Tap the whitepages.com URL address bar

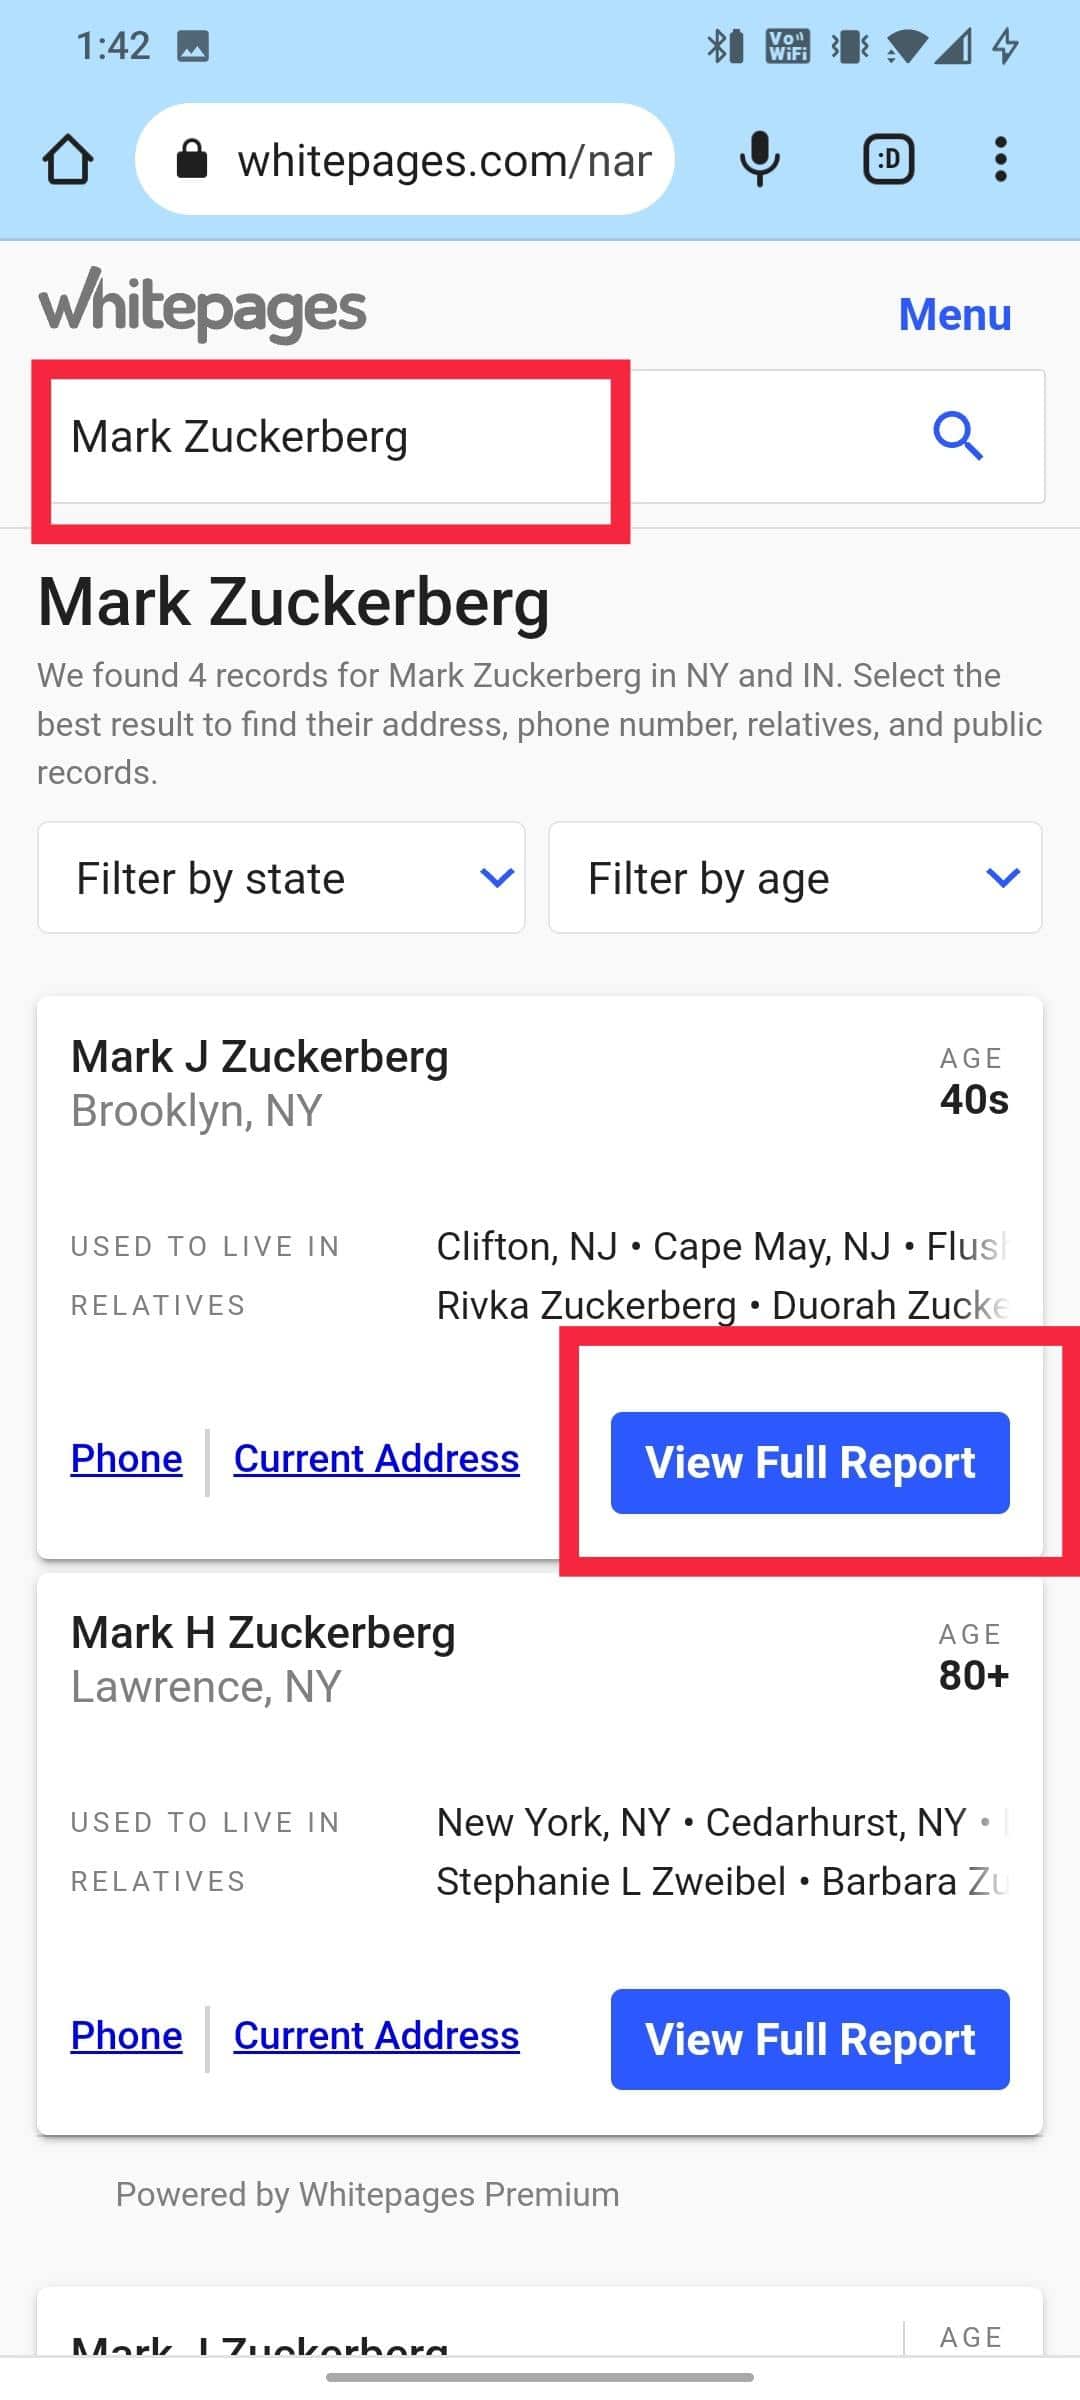click(444, 160)
